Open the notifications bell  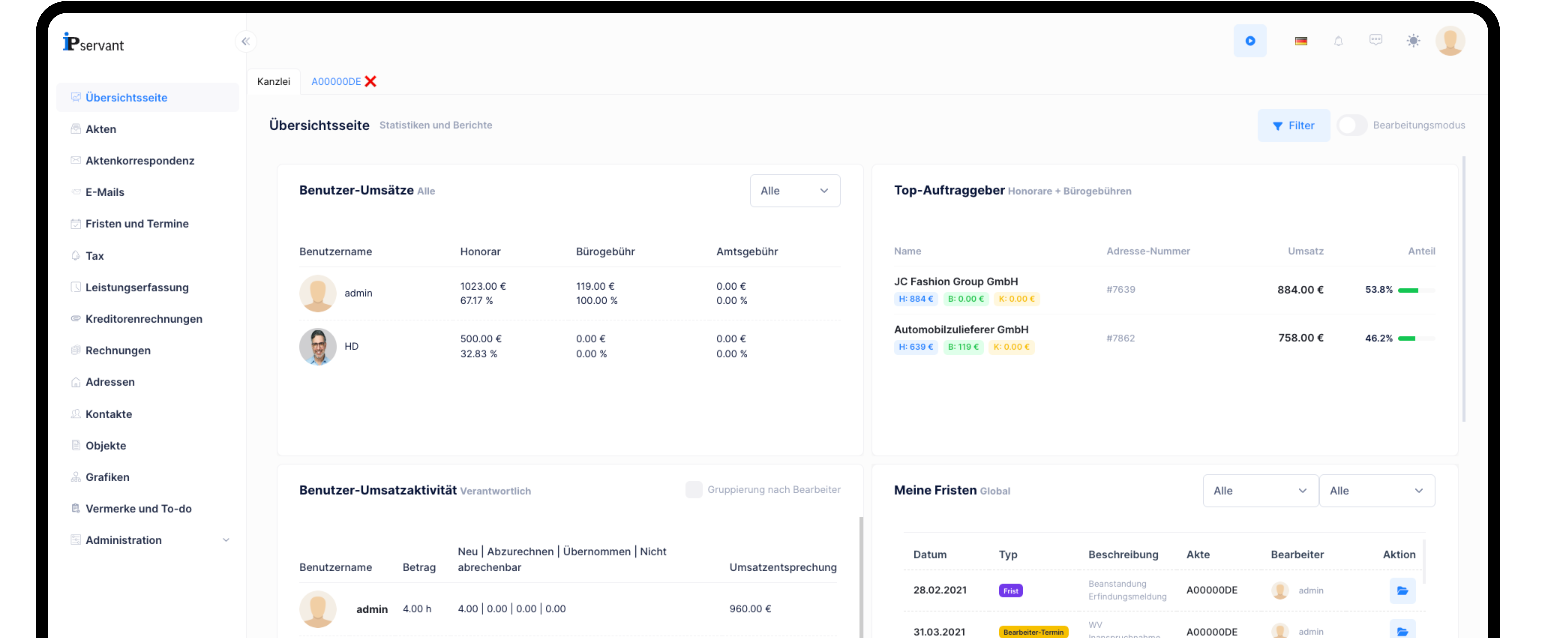(1338, 41)
